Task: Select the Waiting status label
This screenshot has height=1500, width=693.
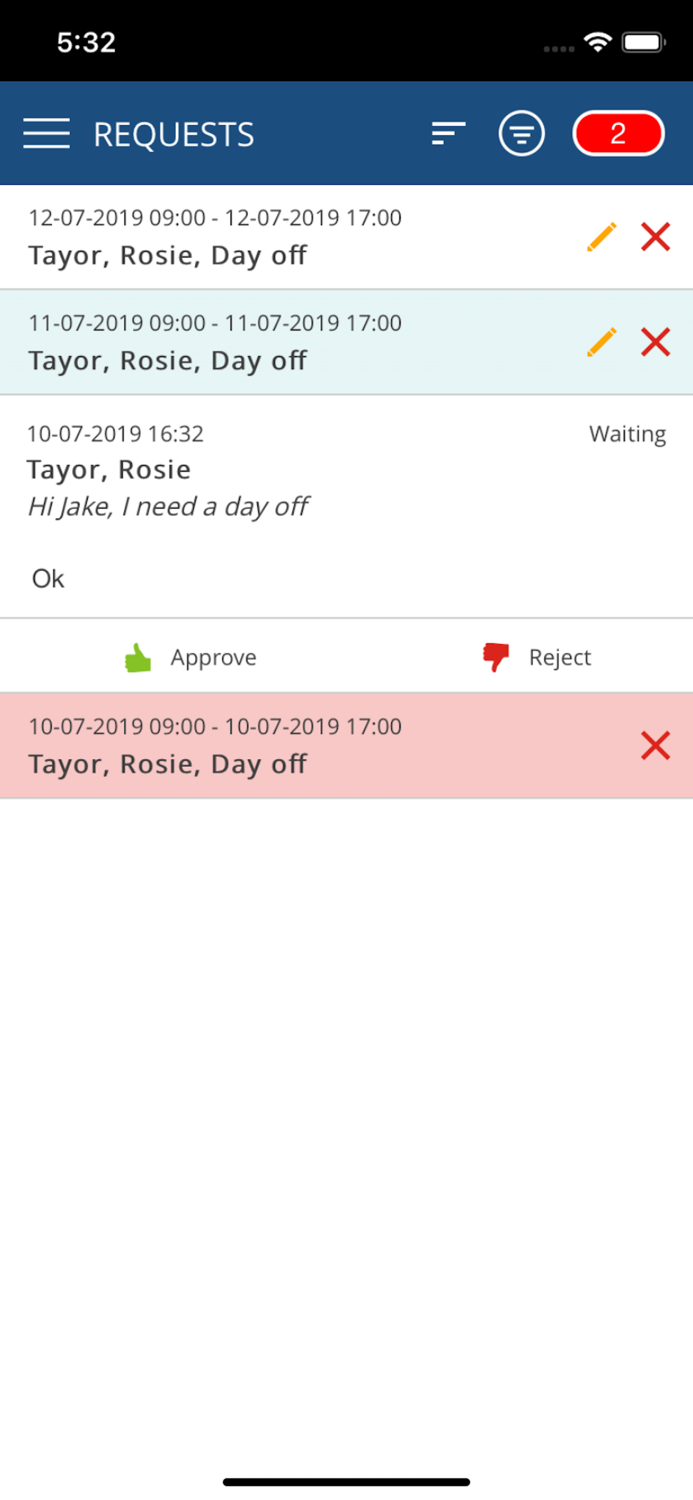Action: click(627, 433)
